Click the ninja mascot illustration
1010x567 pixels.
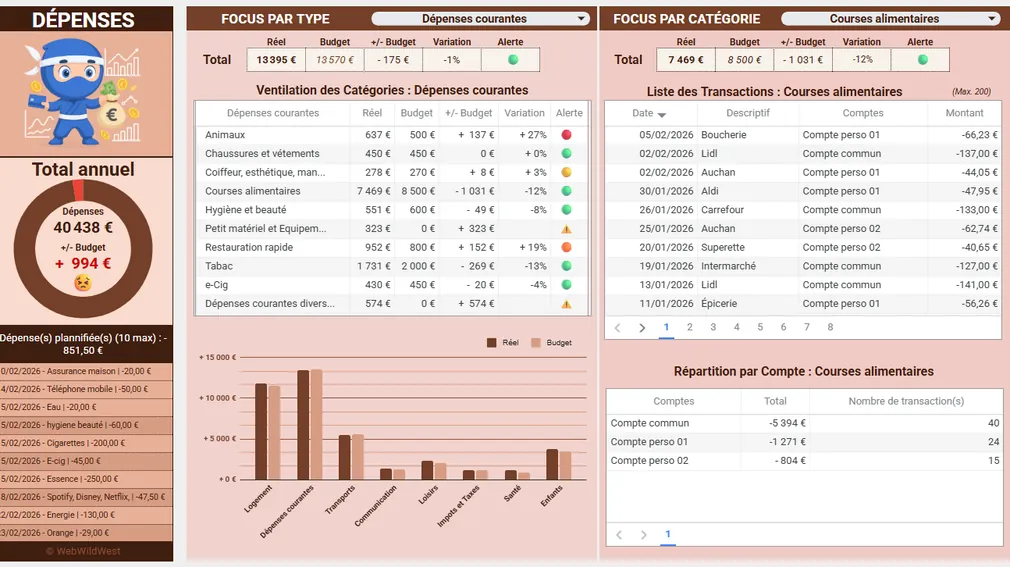point(82,92)
